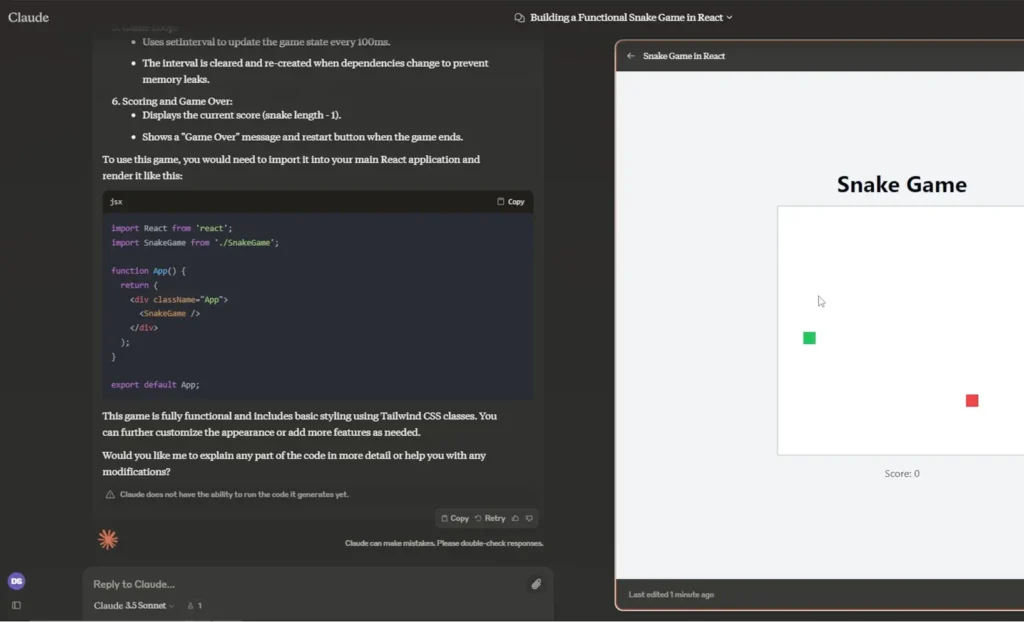Give thumbs down feedback on the response
Screen dimensions: 1024x622
pos(529,518)
